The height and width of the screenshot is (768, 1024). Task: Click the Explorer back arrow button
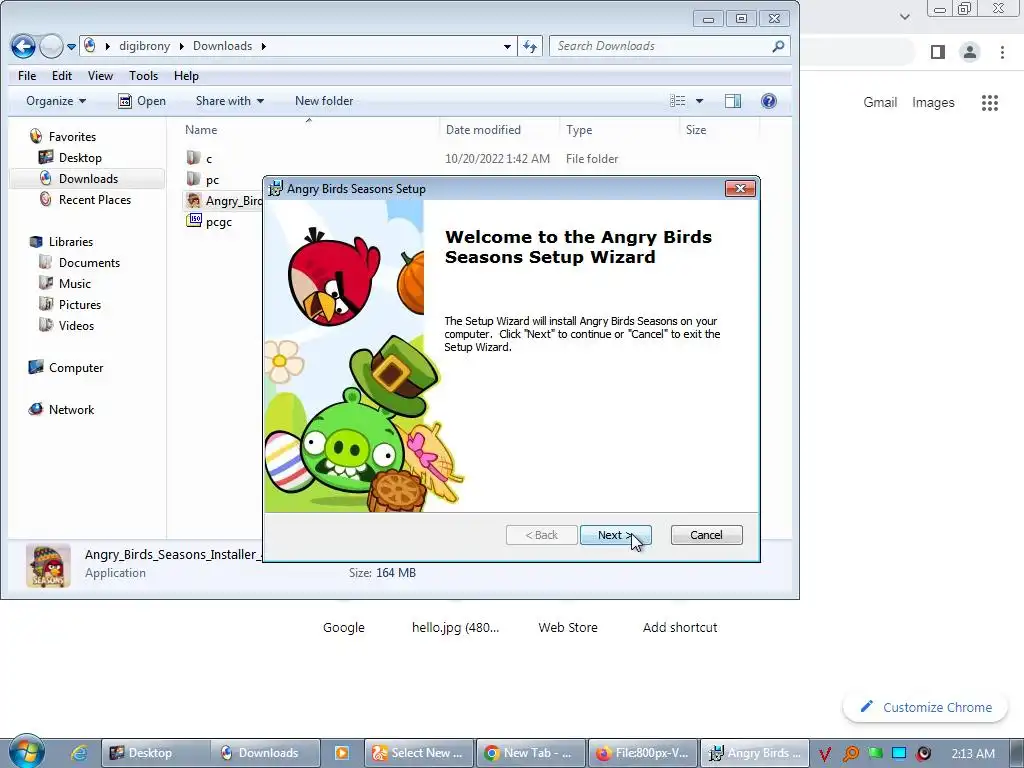coord(23,46)
